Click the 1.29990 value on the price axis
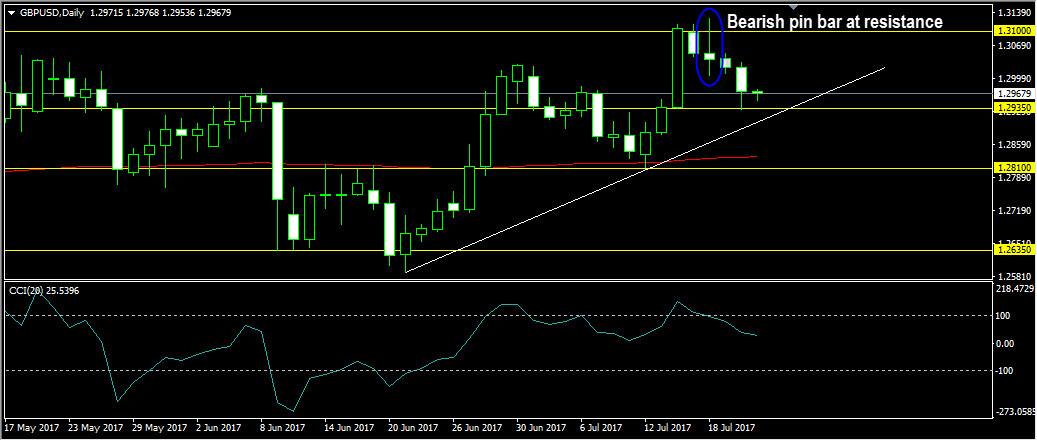Screen dimensions: 1037x441 [x=1015, y=78]
